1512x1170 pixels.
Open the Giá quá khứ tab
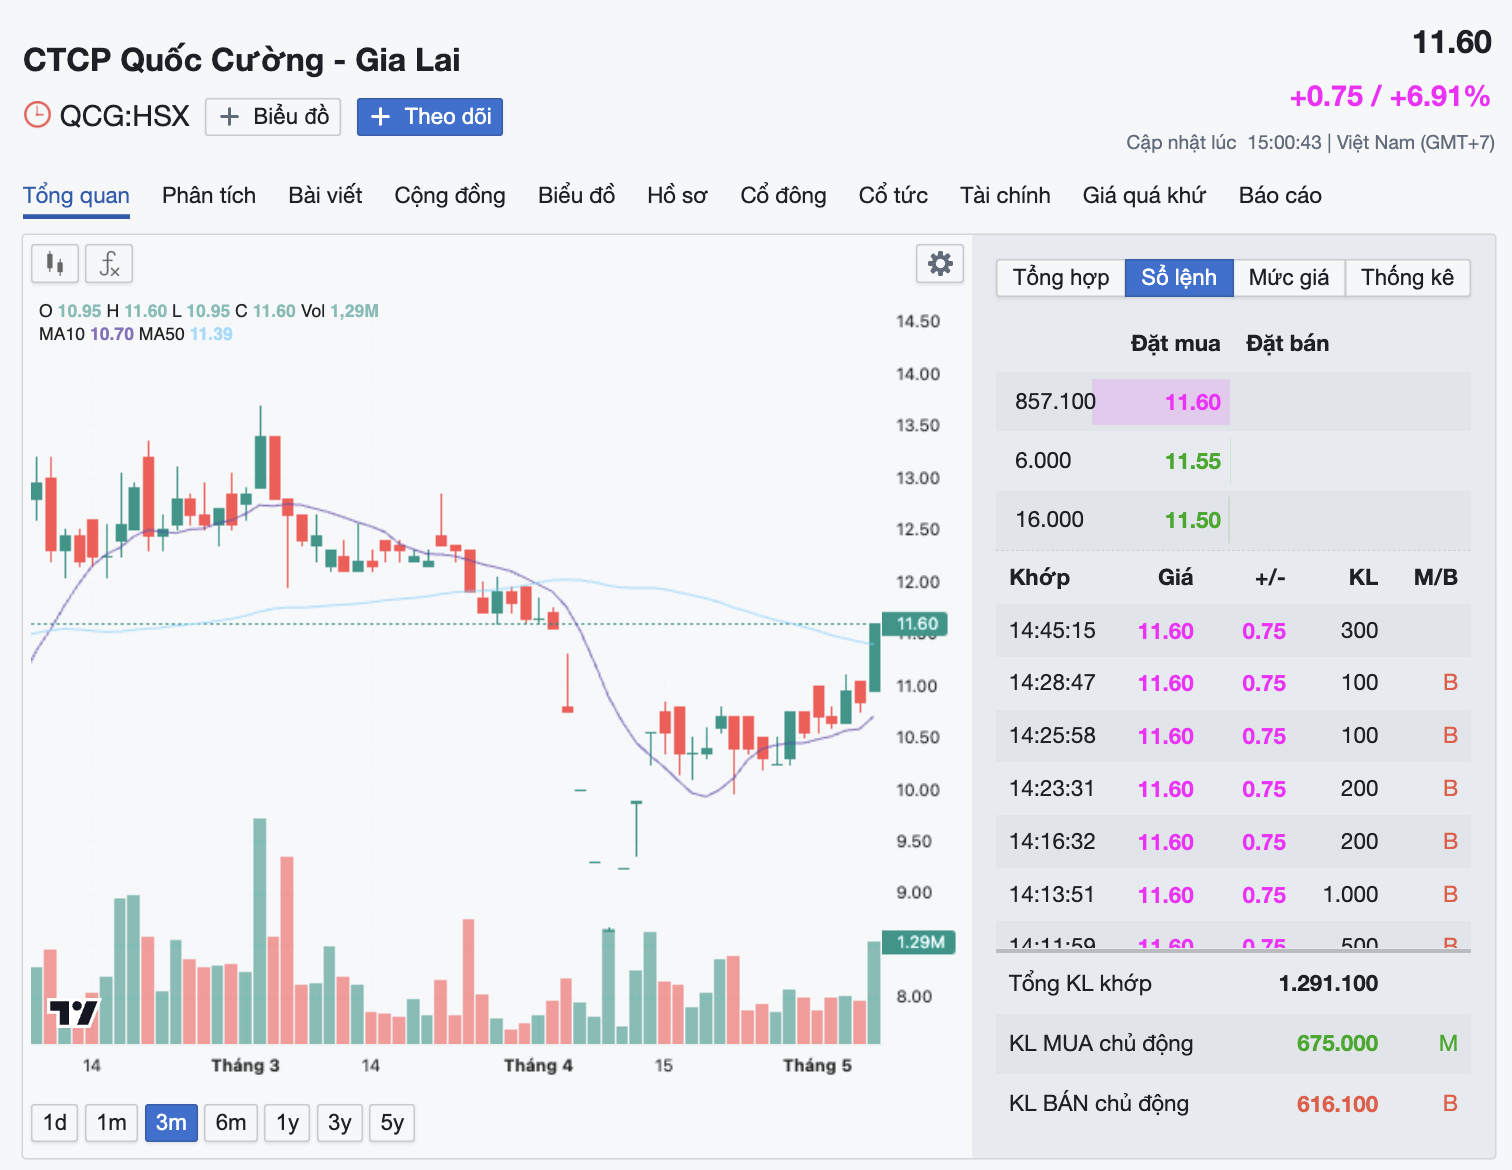click(x=1144, y=196)
